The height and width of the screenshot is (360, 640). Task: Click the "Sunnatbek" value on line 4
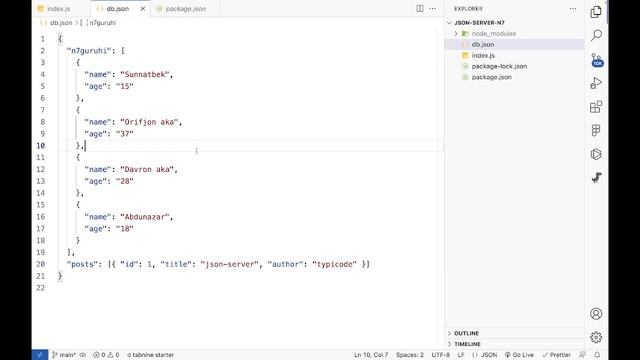click(144, 74)
